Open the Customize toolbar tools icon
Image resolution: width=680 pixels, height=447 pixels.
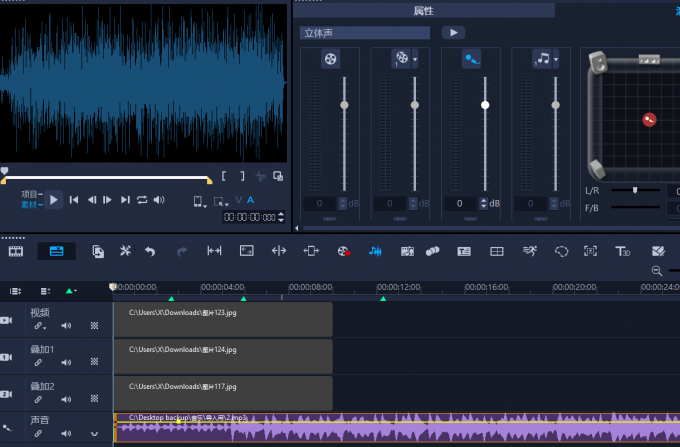[125, 251]
